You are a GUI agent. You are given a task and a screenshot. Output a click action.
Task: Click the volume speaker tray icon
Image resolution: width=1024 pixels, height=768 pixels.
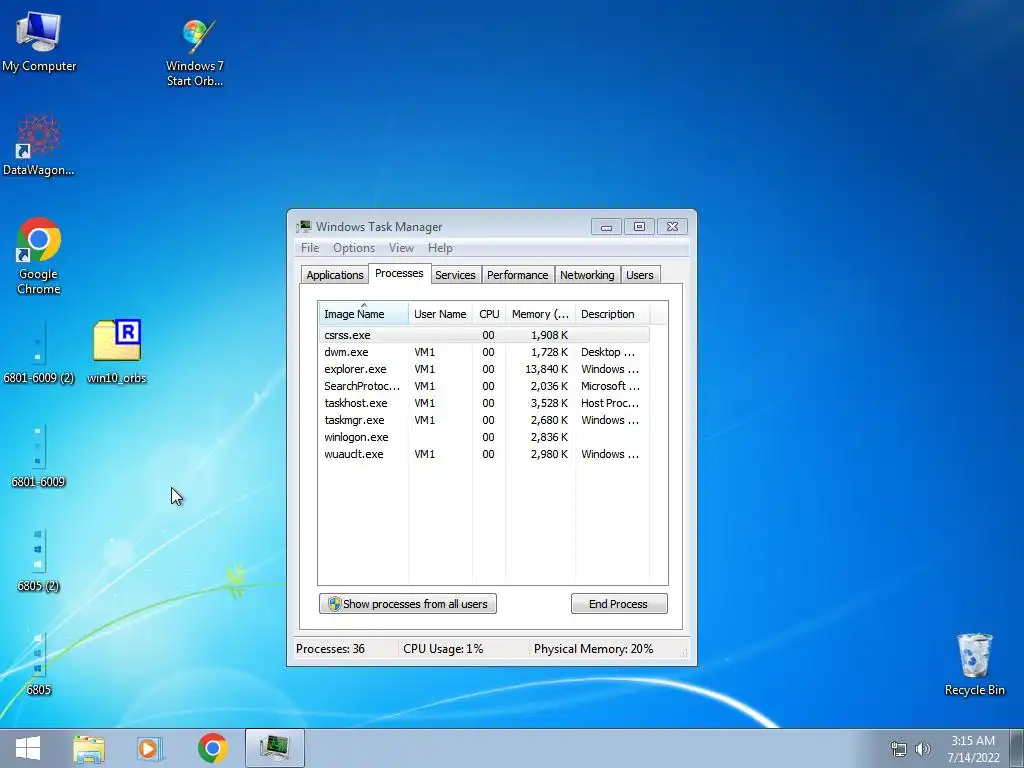pyautogui.click(x=923, y=749)
